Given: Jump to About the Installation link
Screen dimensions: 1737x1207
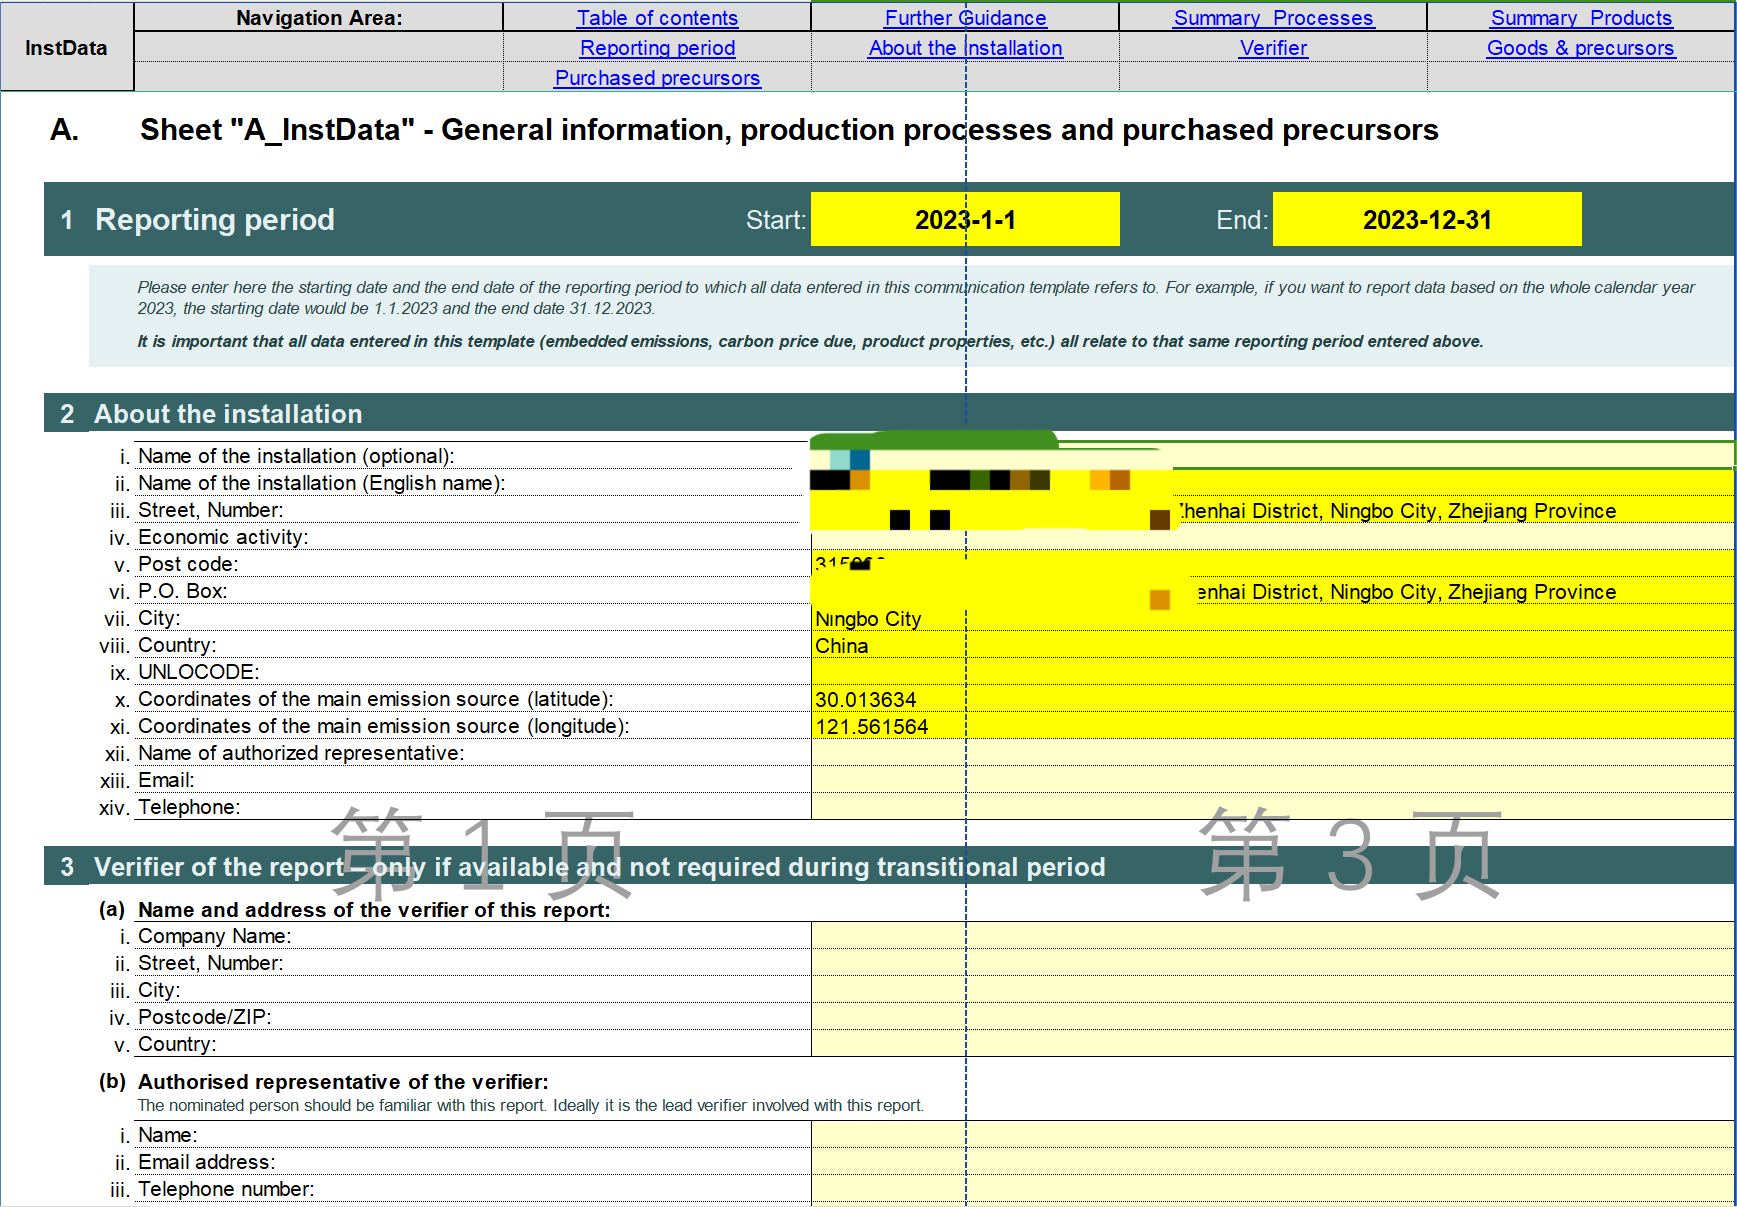Looking at the screenshot, I should pos(965,48).
